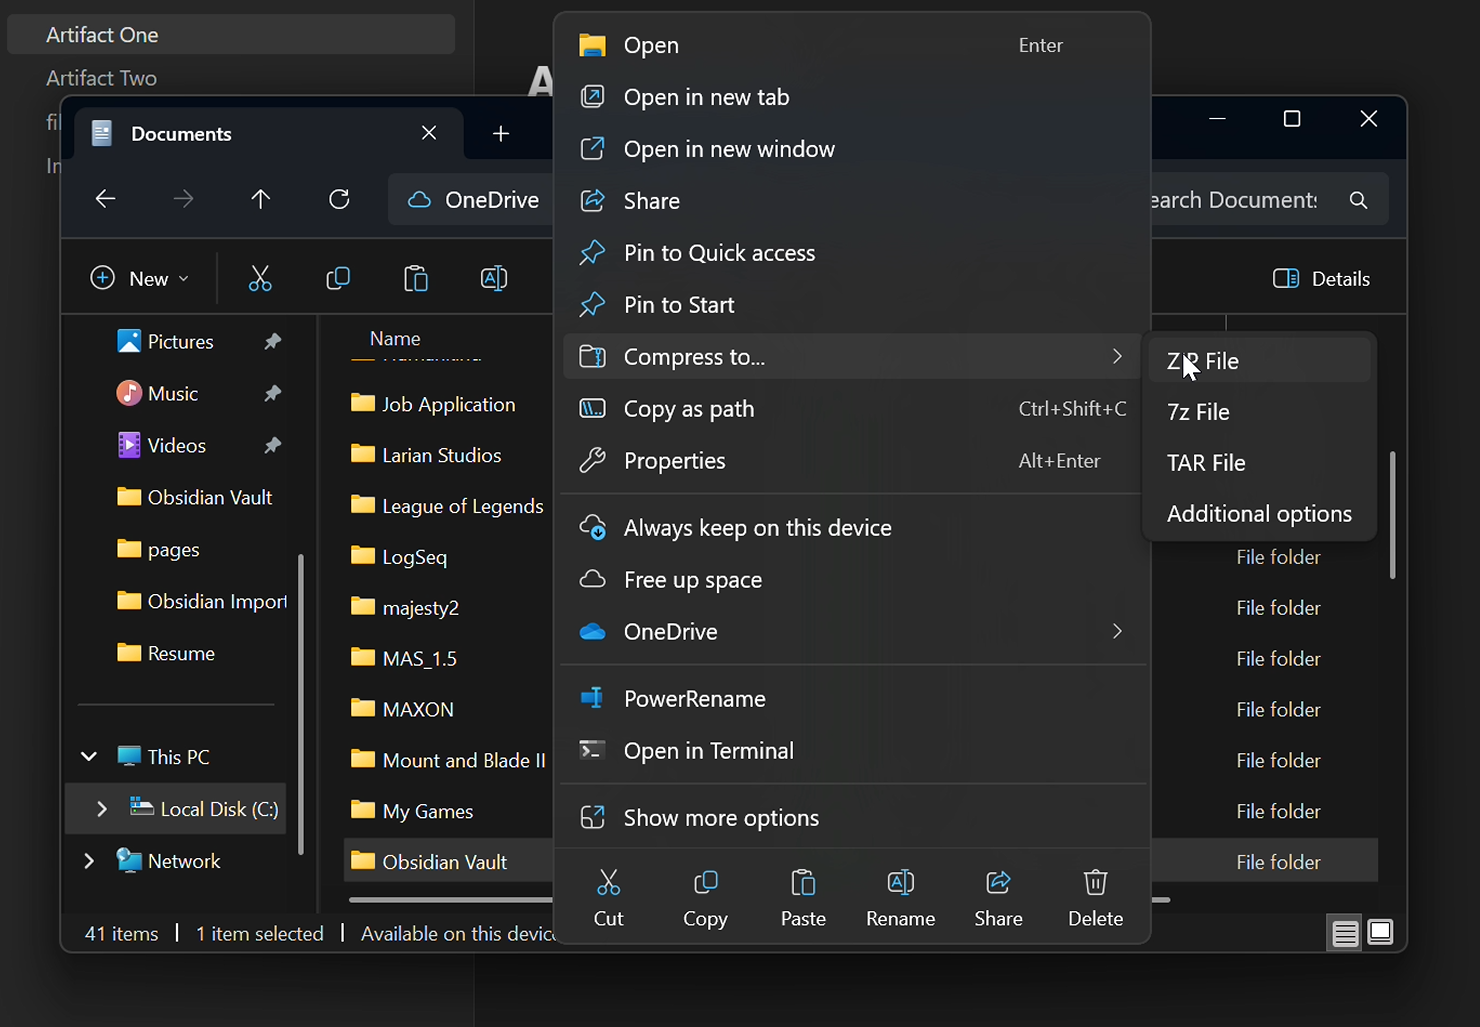The height and width of the screenshot is (1027, 1480).
Task: Click the vertical scrollbar on the right
Action: [x=1391, y=515]
